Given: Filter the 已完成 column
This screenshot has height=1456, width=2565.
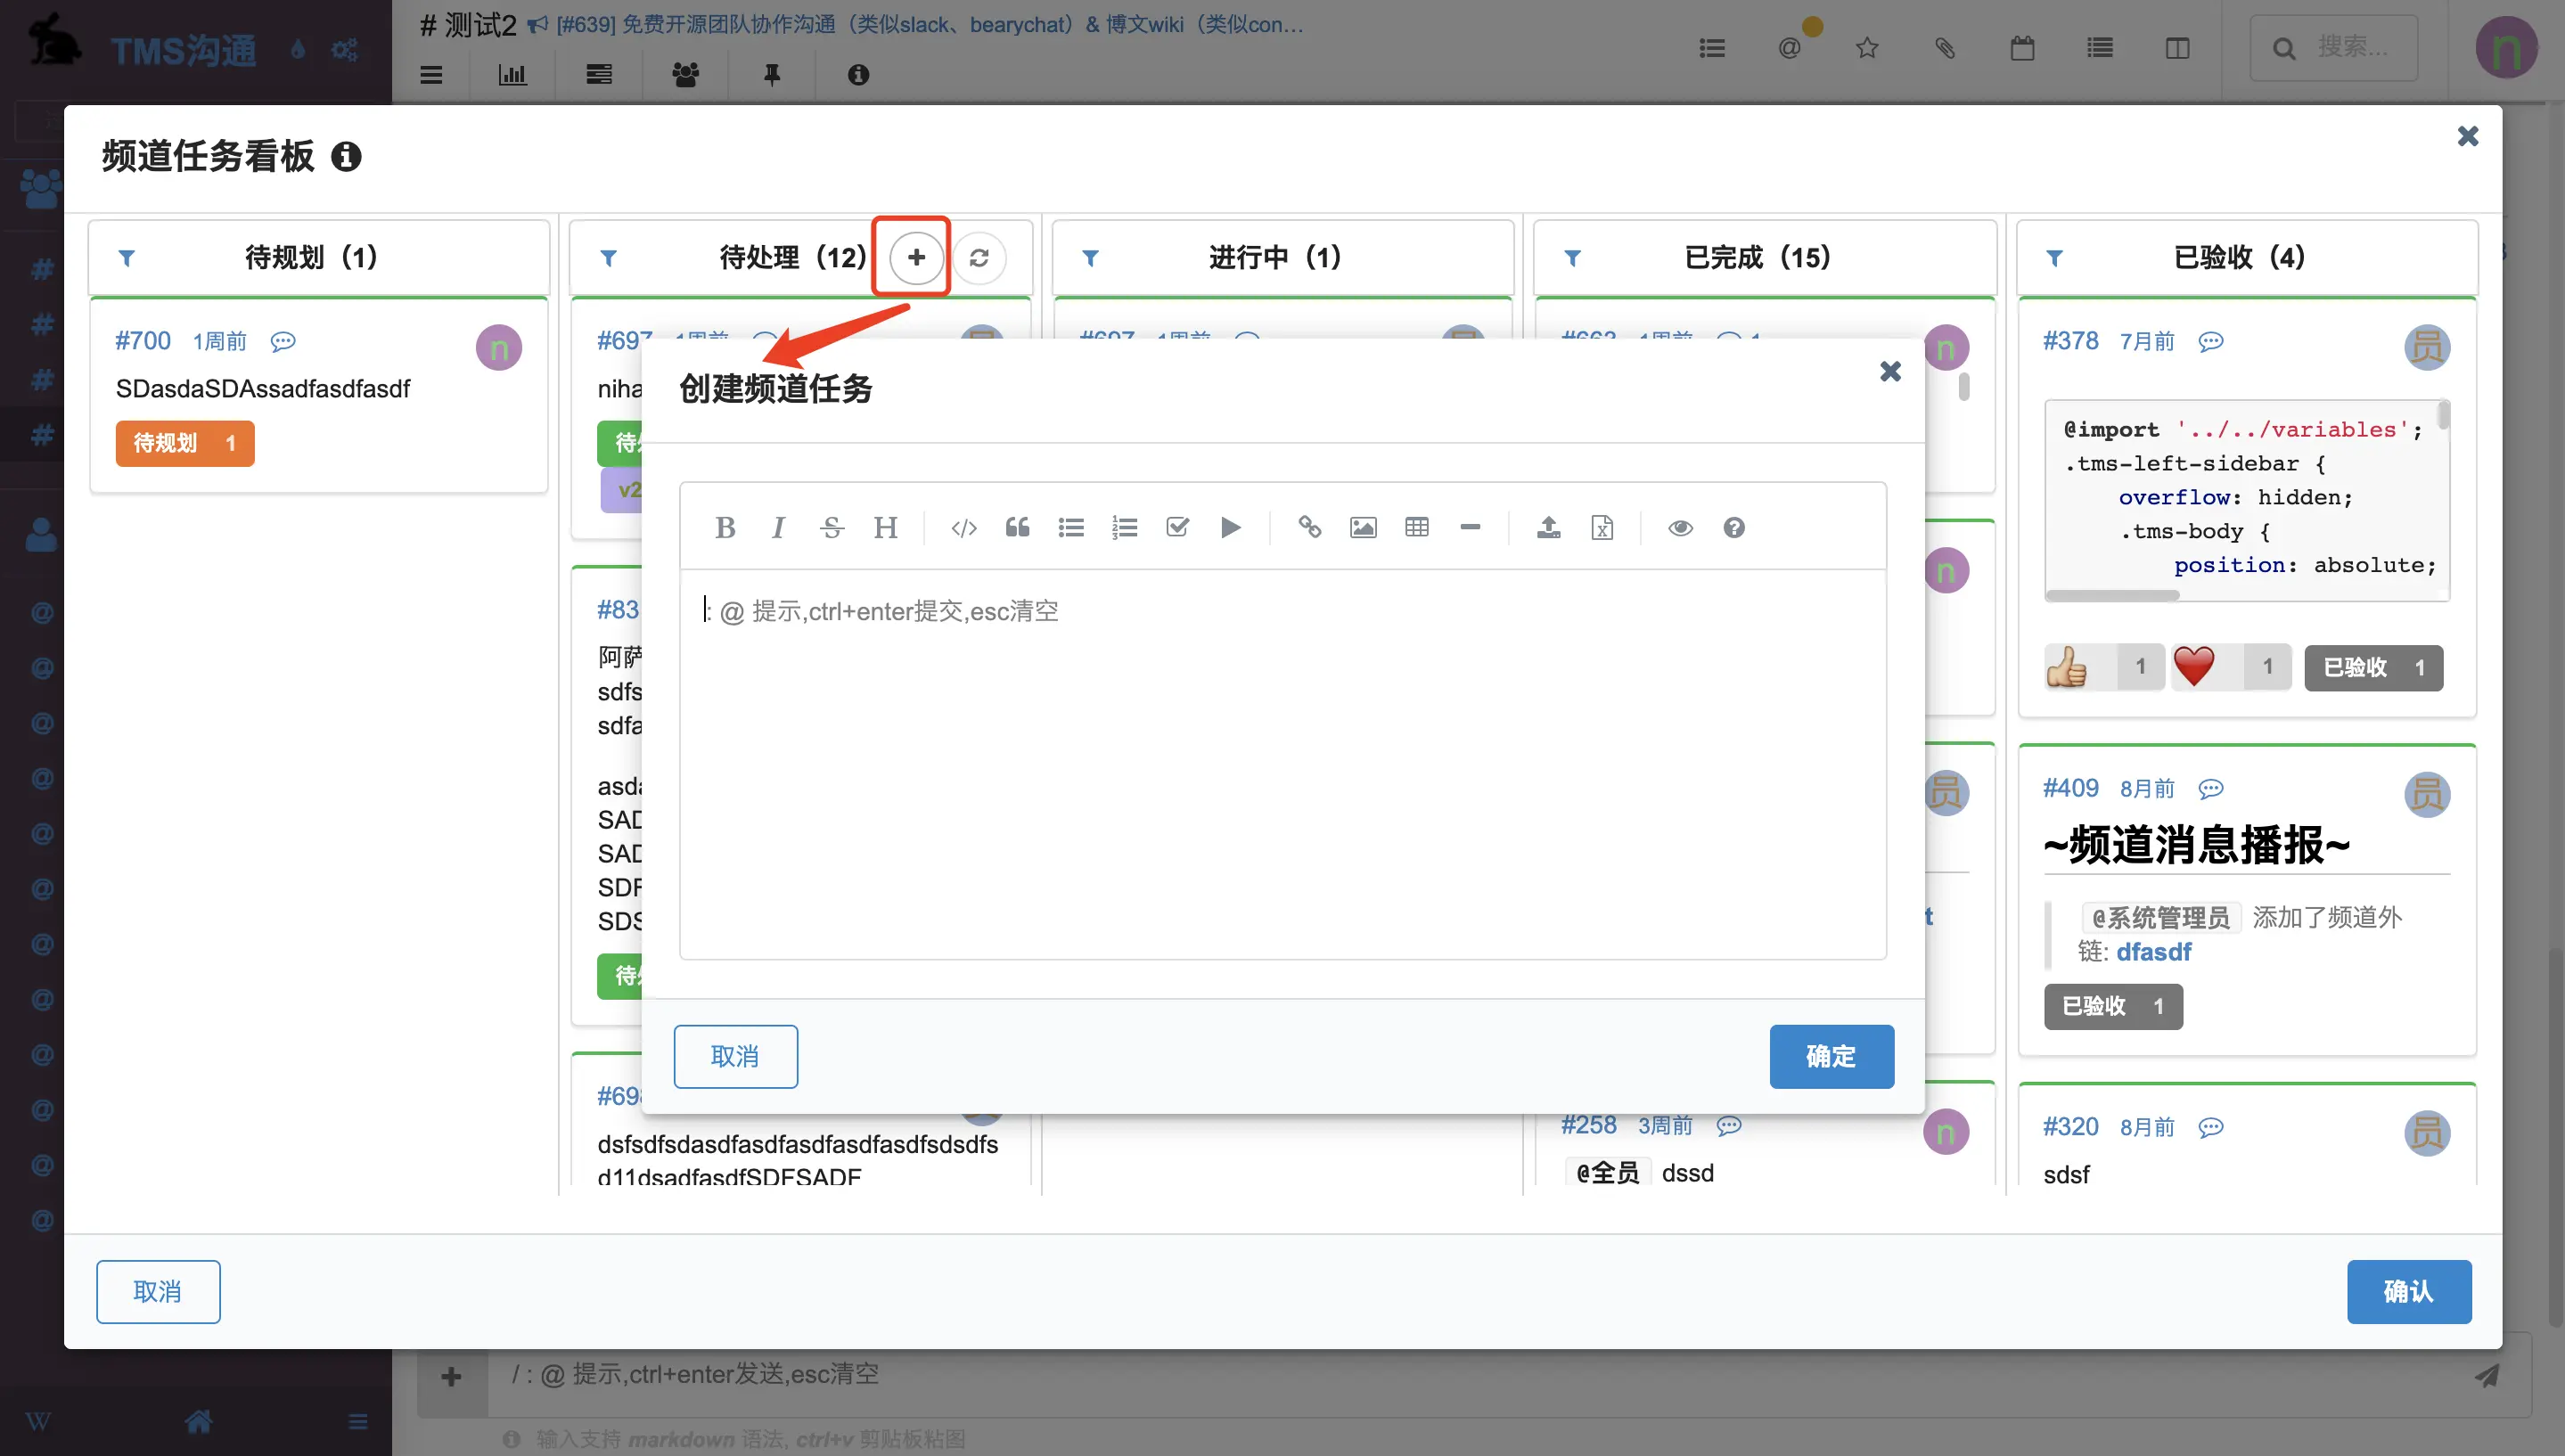Looking at the screenshot, I should pyautogui.click(x=1573, y=258).
